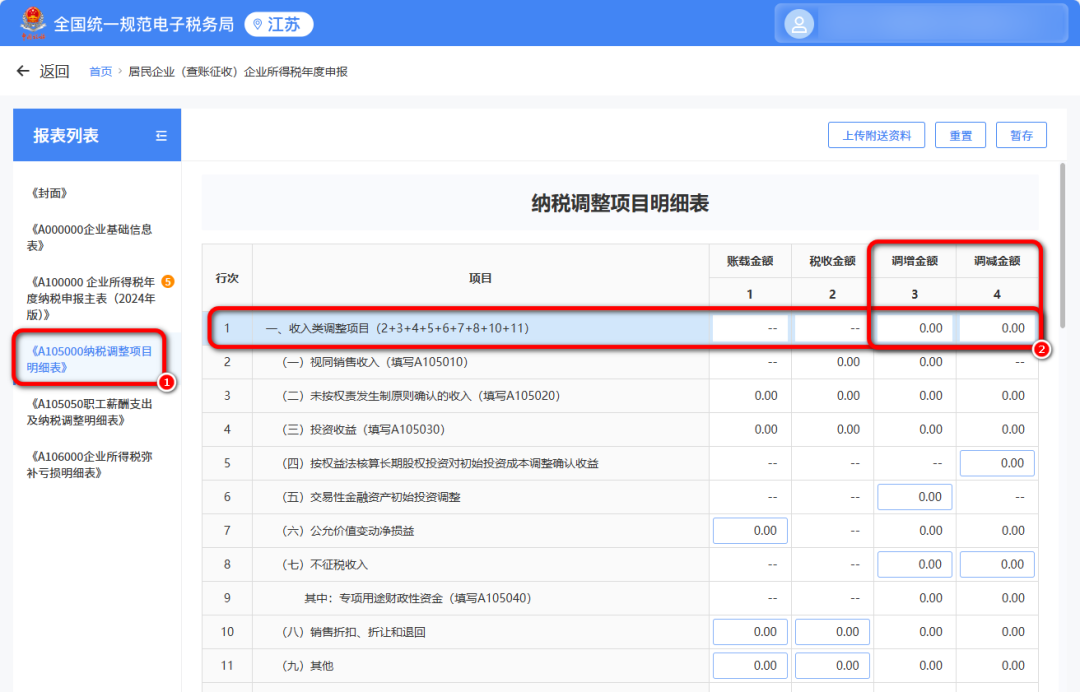Click the vertical scrollbar of the table
The width and height of the screenshot is (1080, 692).
(x=1062, y=245)
